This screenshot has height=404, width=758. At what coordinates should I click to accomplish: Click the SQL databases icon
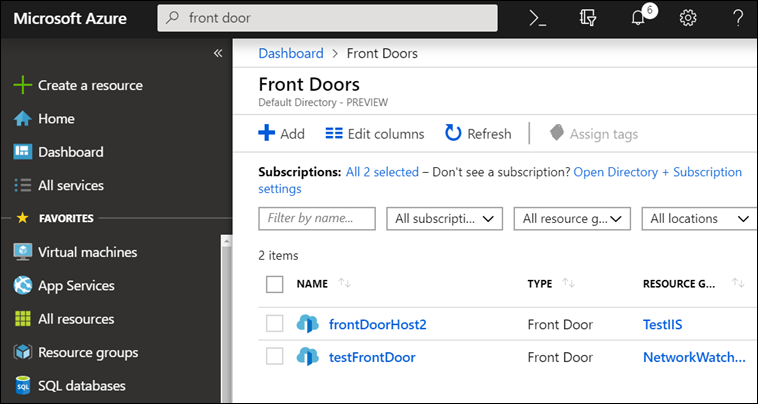[x=22, y=386]
